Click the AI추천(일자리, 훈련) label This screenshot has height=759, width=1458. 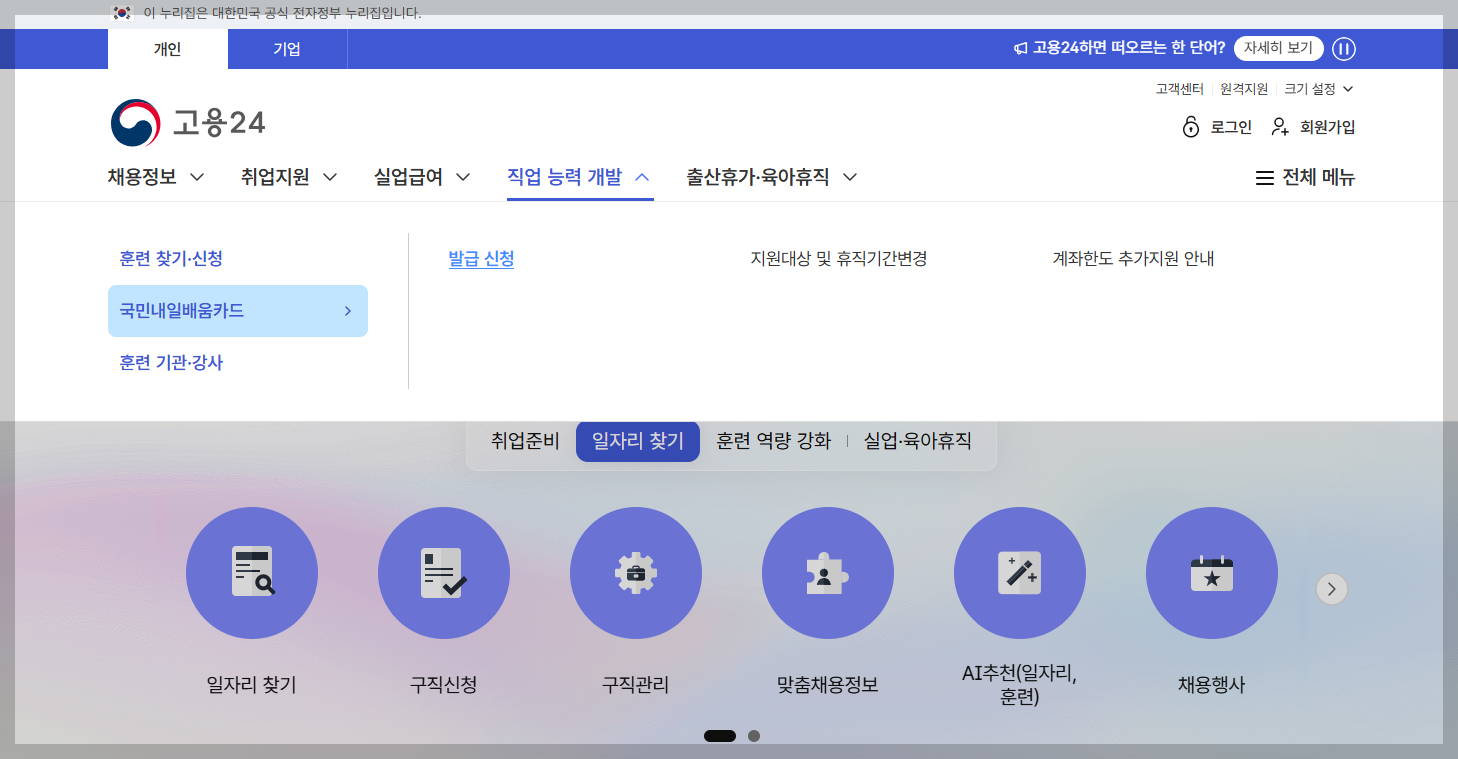[1020, 686]
